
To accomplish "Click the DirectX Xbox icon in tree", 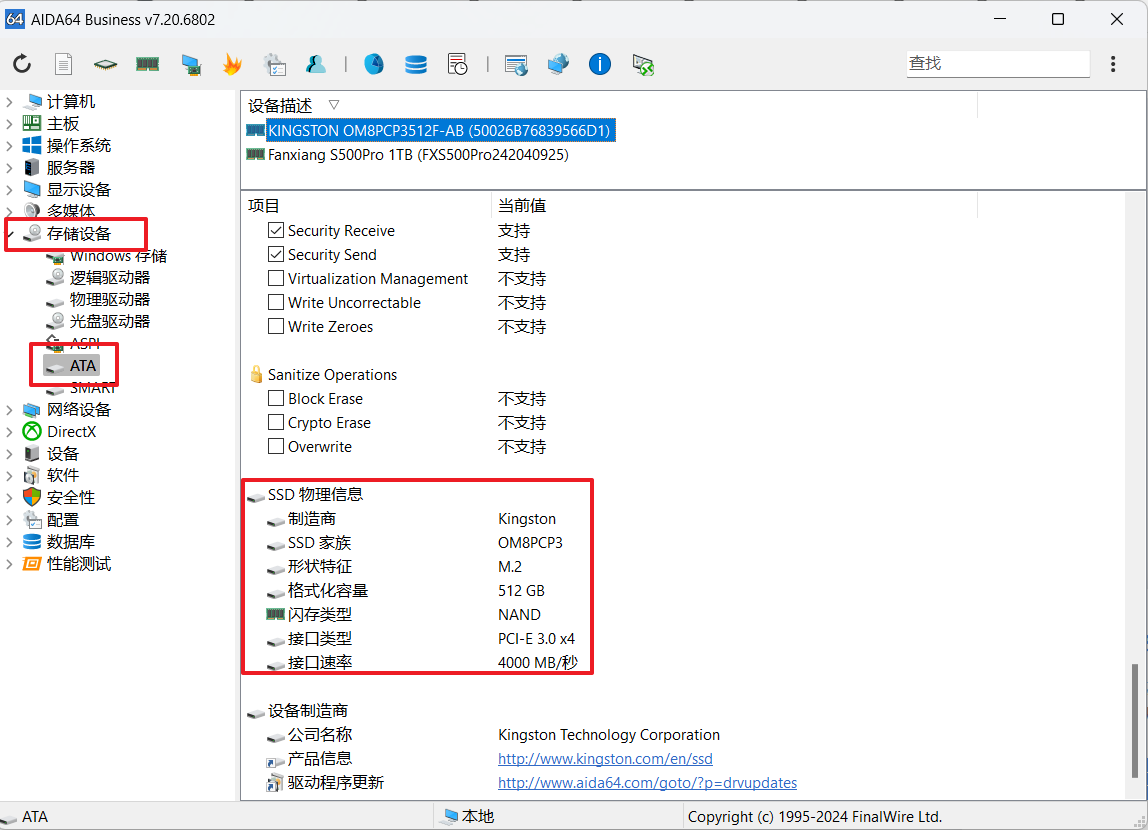I will [32, 431].
